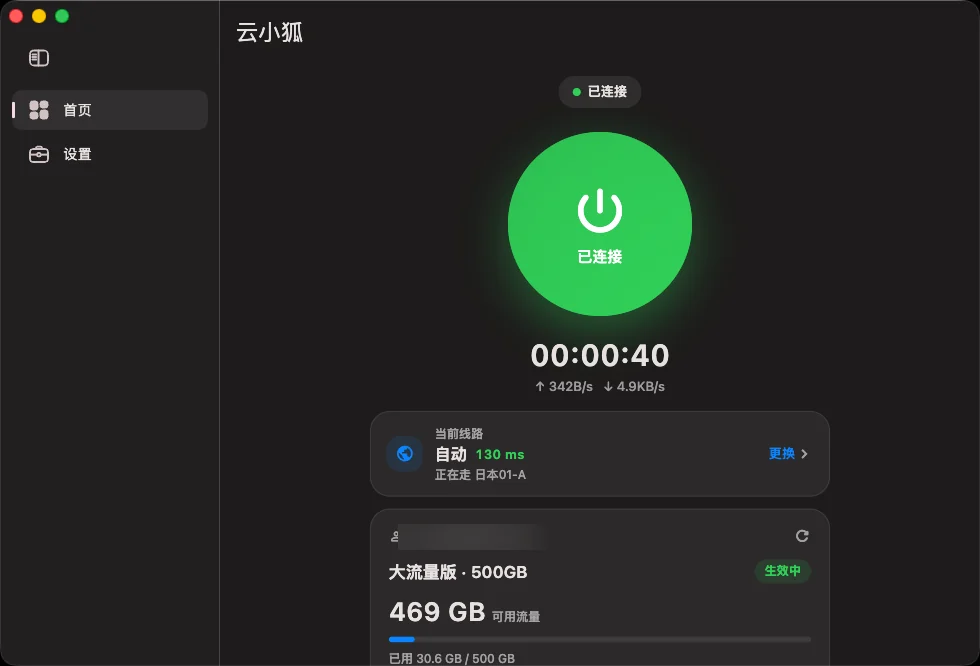The width and height of the screenshot is (980, 666).
Task: Click the 已连接 status pill at top
Action: pyautogui.click(x=599, y=92)
